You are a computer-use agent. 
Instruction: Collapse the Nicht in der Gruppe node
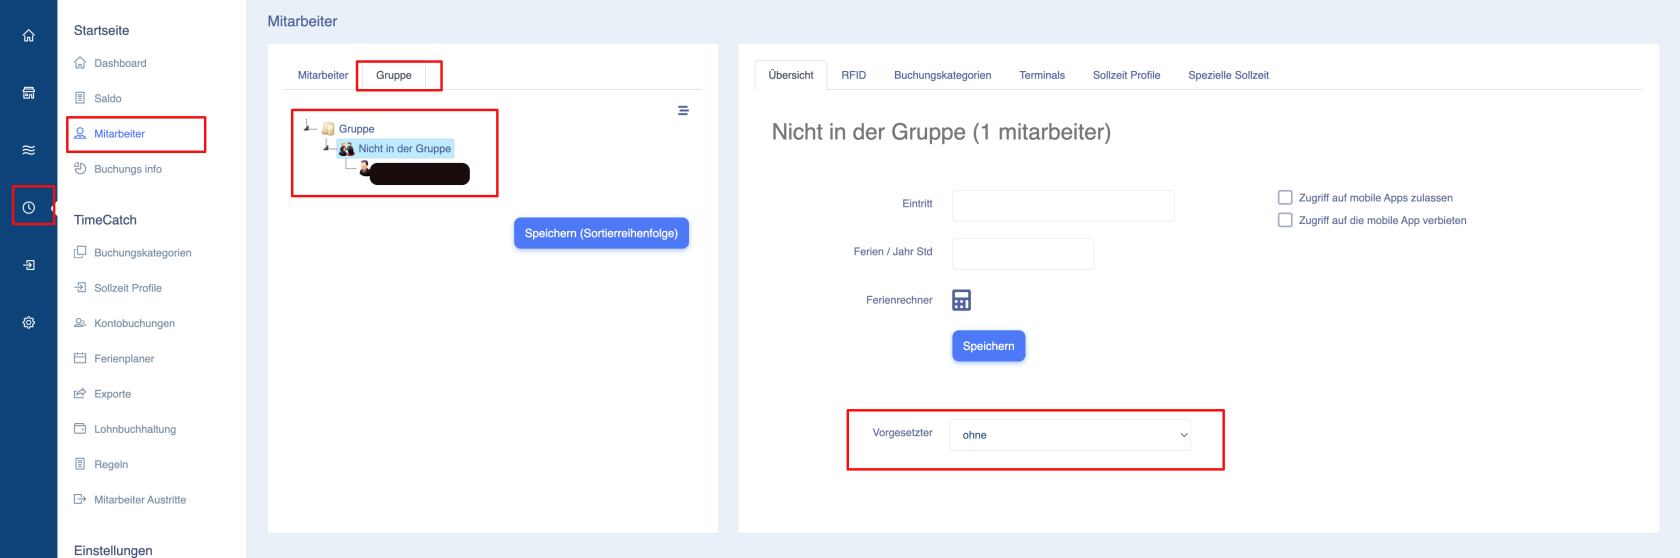(x=327, y=147)
